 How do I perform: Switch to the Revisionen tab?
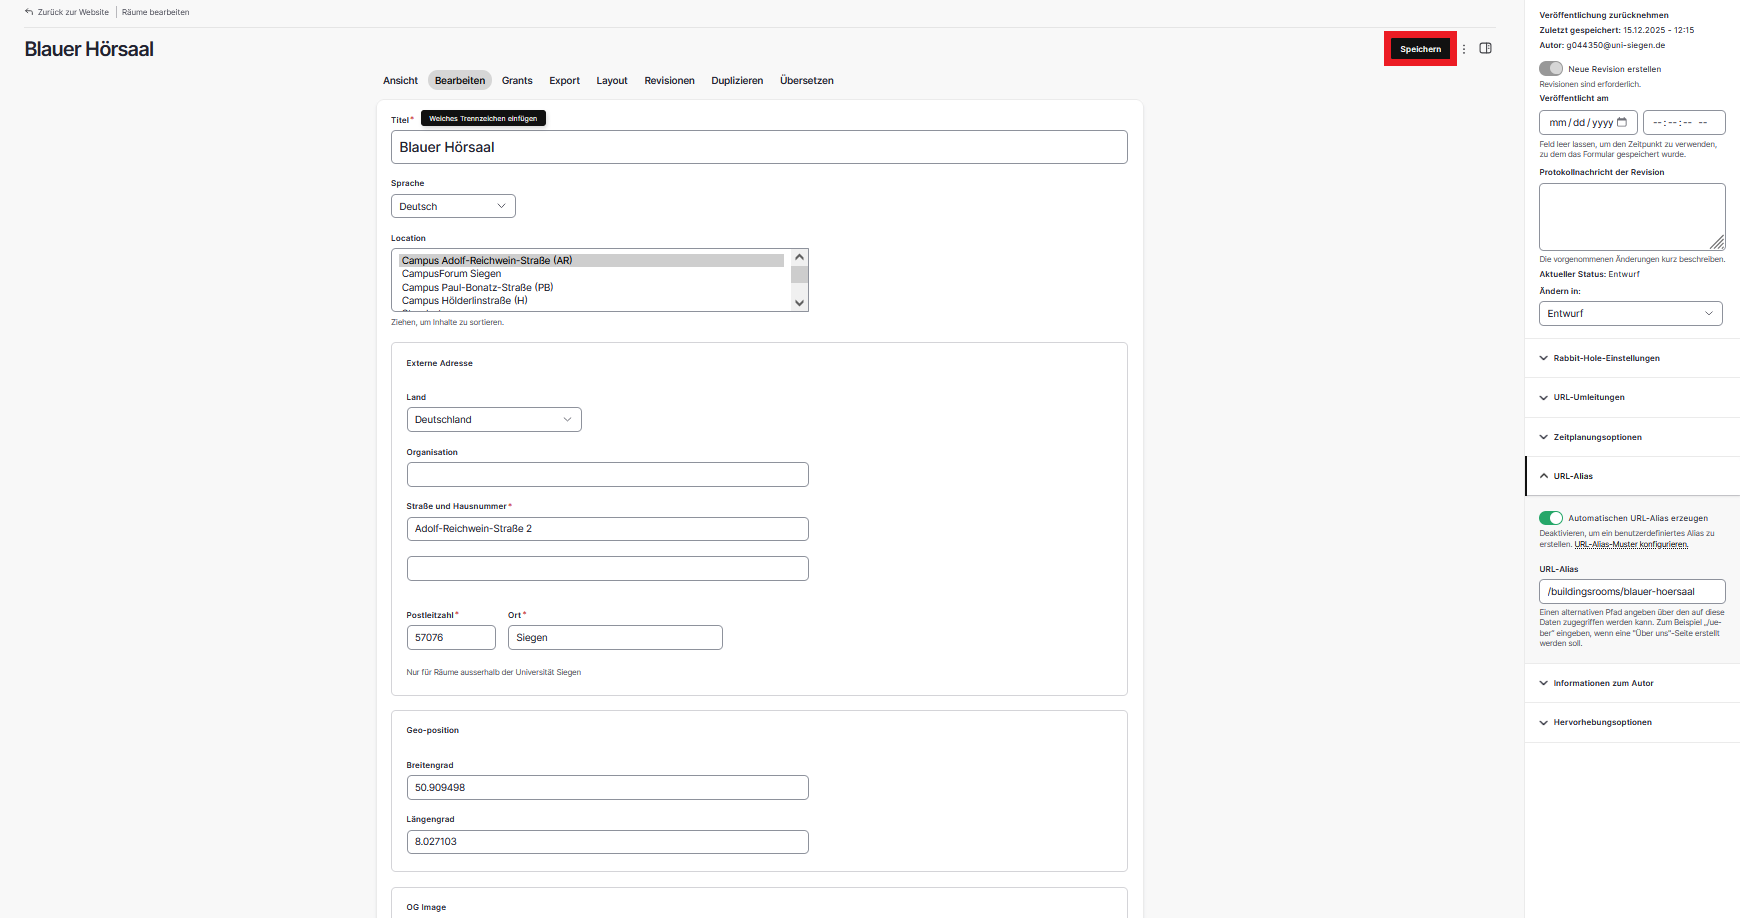coord(669,81)
